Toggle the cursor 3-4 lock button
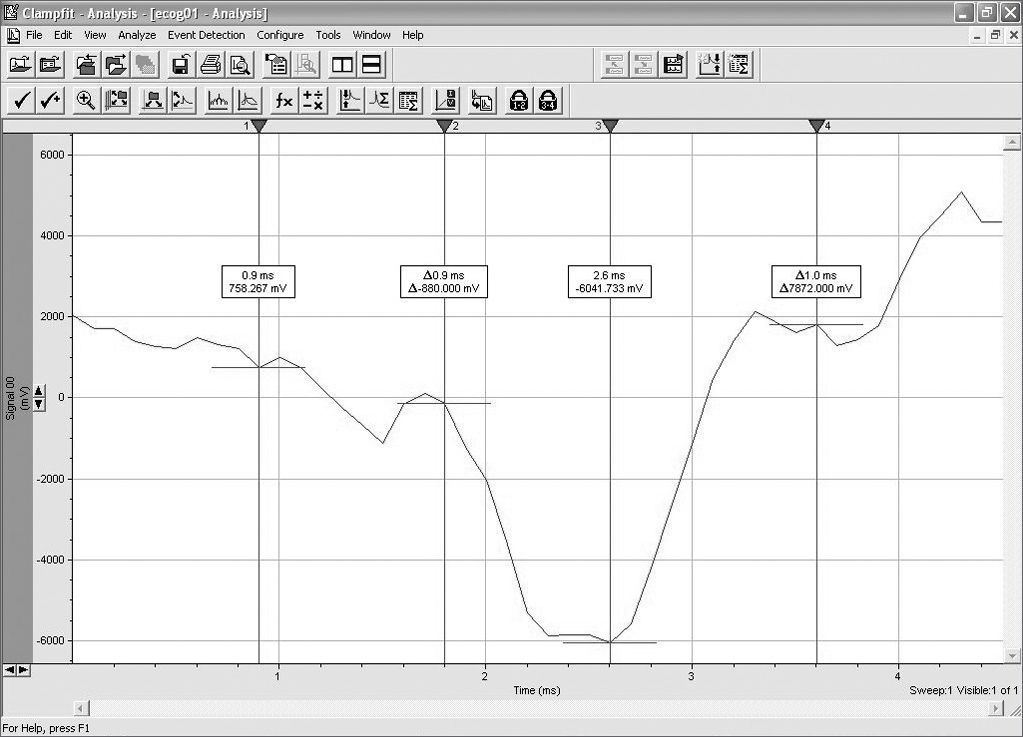The width and height of the screenshot is (1023, 737). (x=549, y=100)
